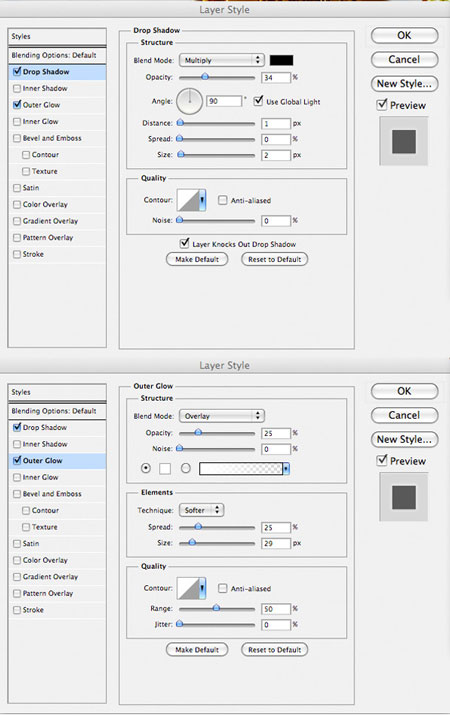450x716 pixels.
Task: Click the Outer Glow Size input field
Action: [276, 543]
